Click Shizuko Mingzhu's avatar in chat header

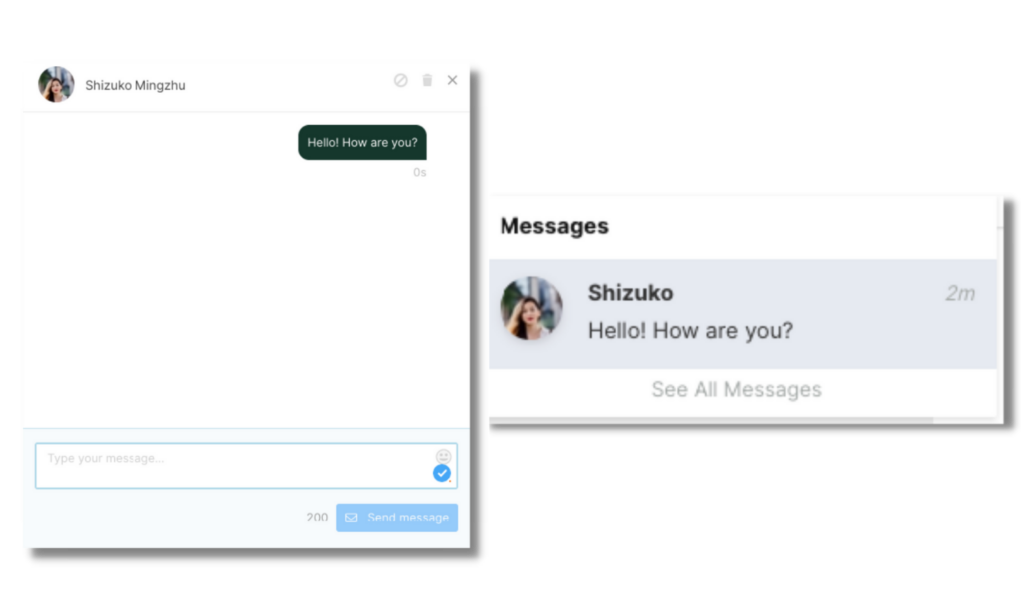[x=56, y=84]
